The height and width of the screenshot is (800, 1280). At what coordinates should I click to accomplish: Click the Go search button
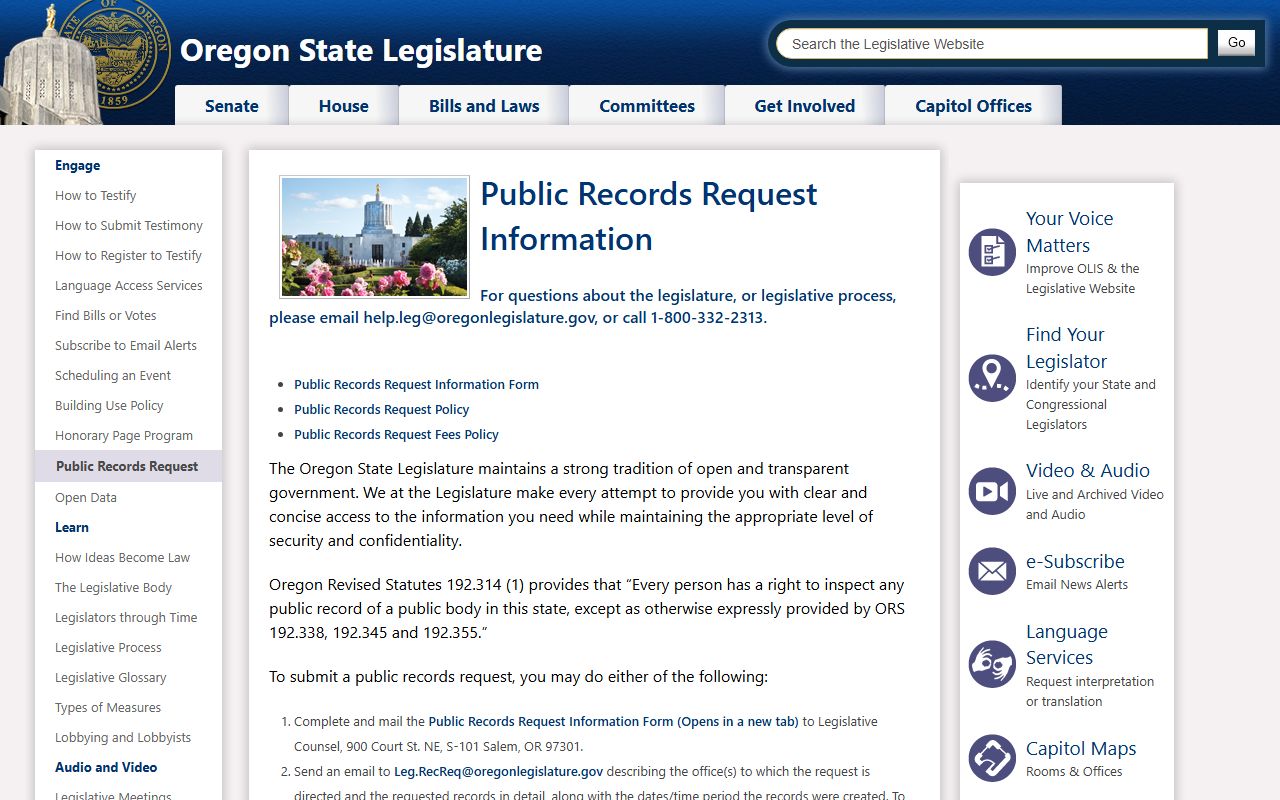click(1236, 42)
